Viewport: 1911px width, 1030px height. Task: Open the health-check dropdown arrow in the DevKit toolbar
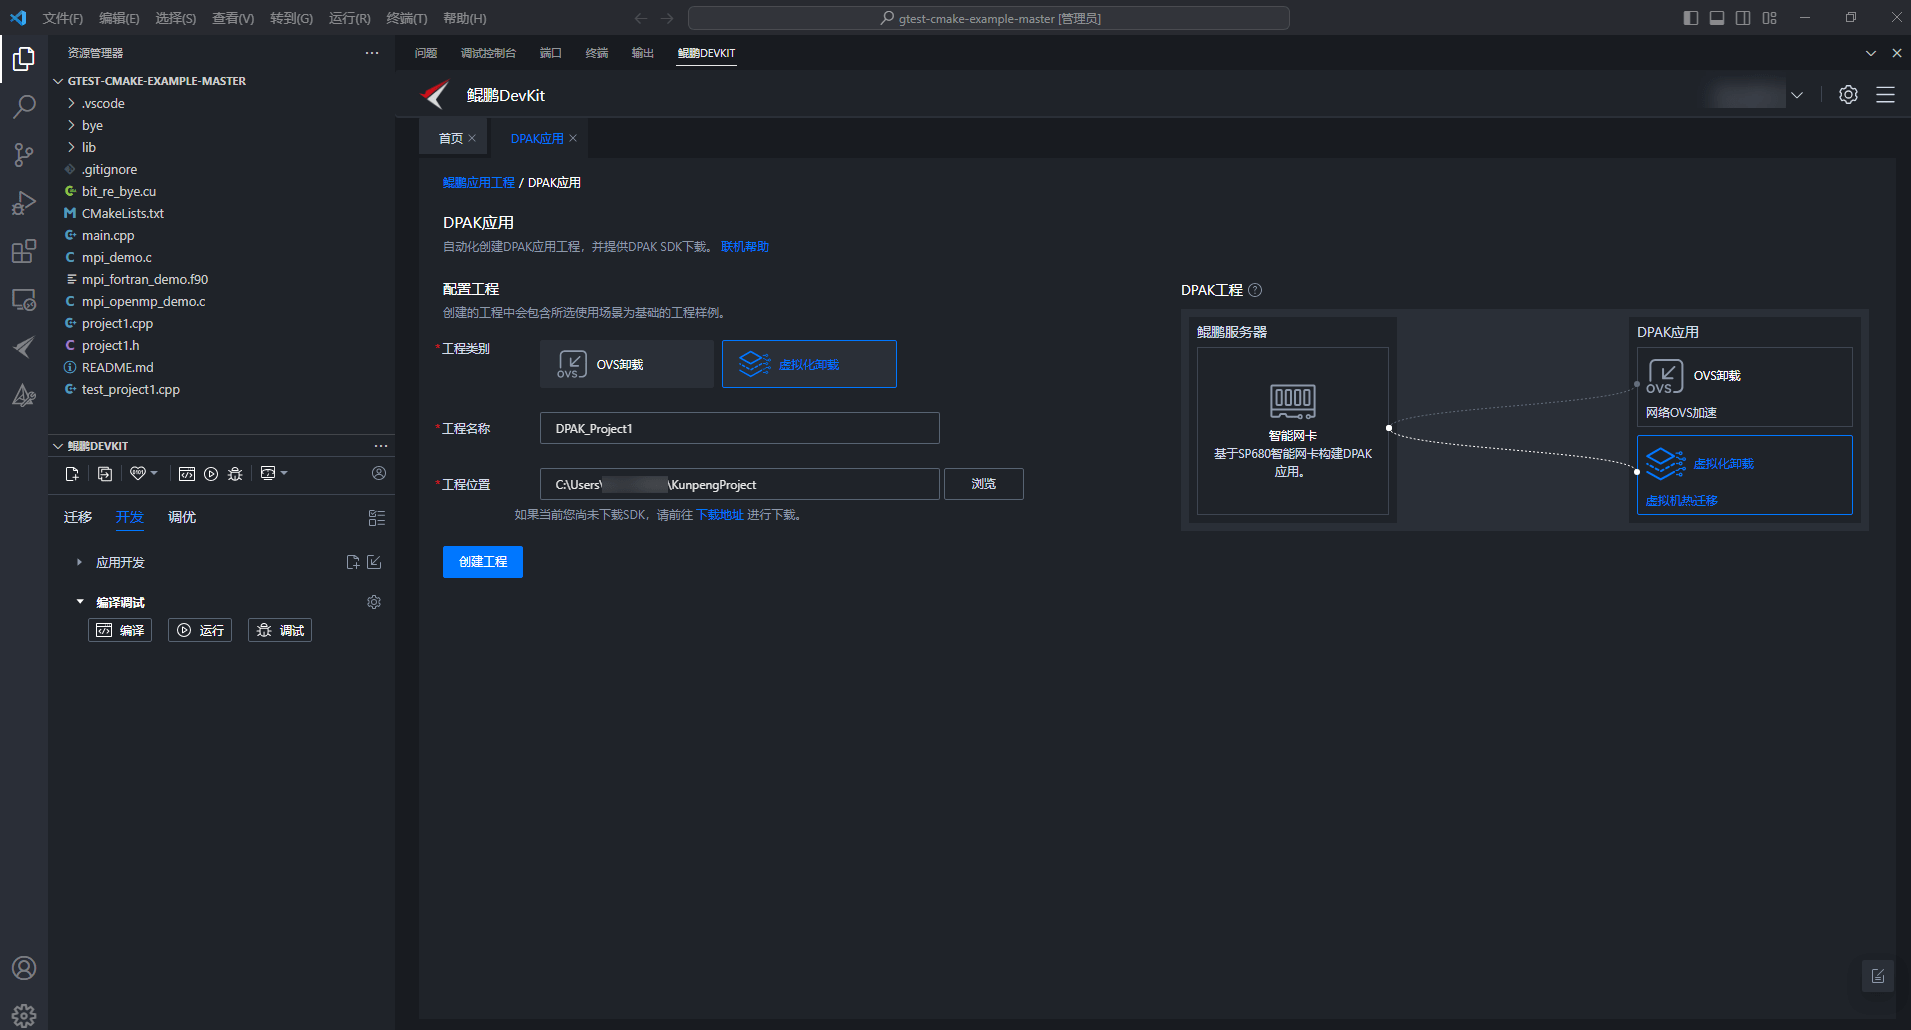[154, 473]
